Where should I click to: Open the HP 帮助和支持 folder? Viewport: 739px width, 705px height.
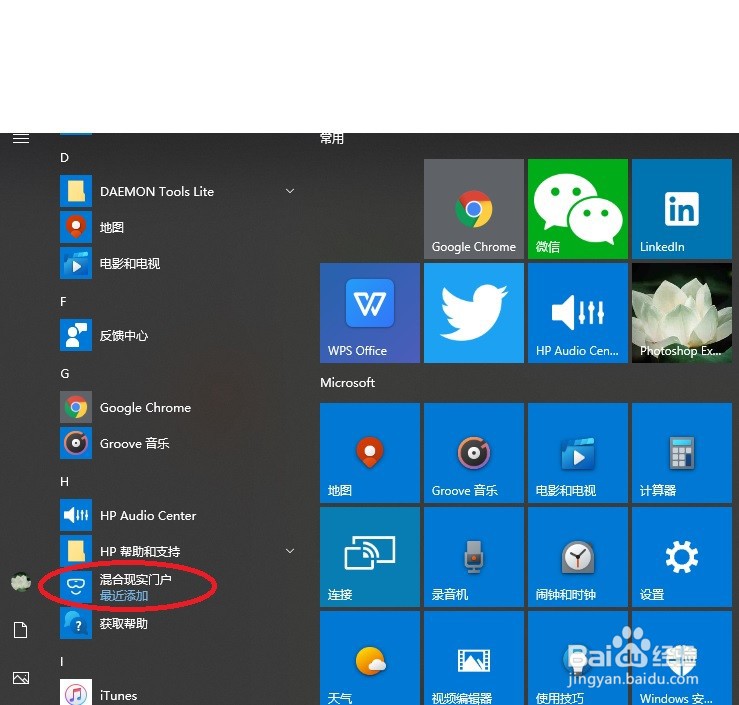point(177,551)
